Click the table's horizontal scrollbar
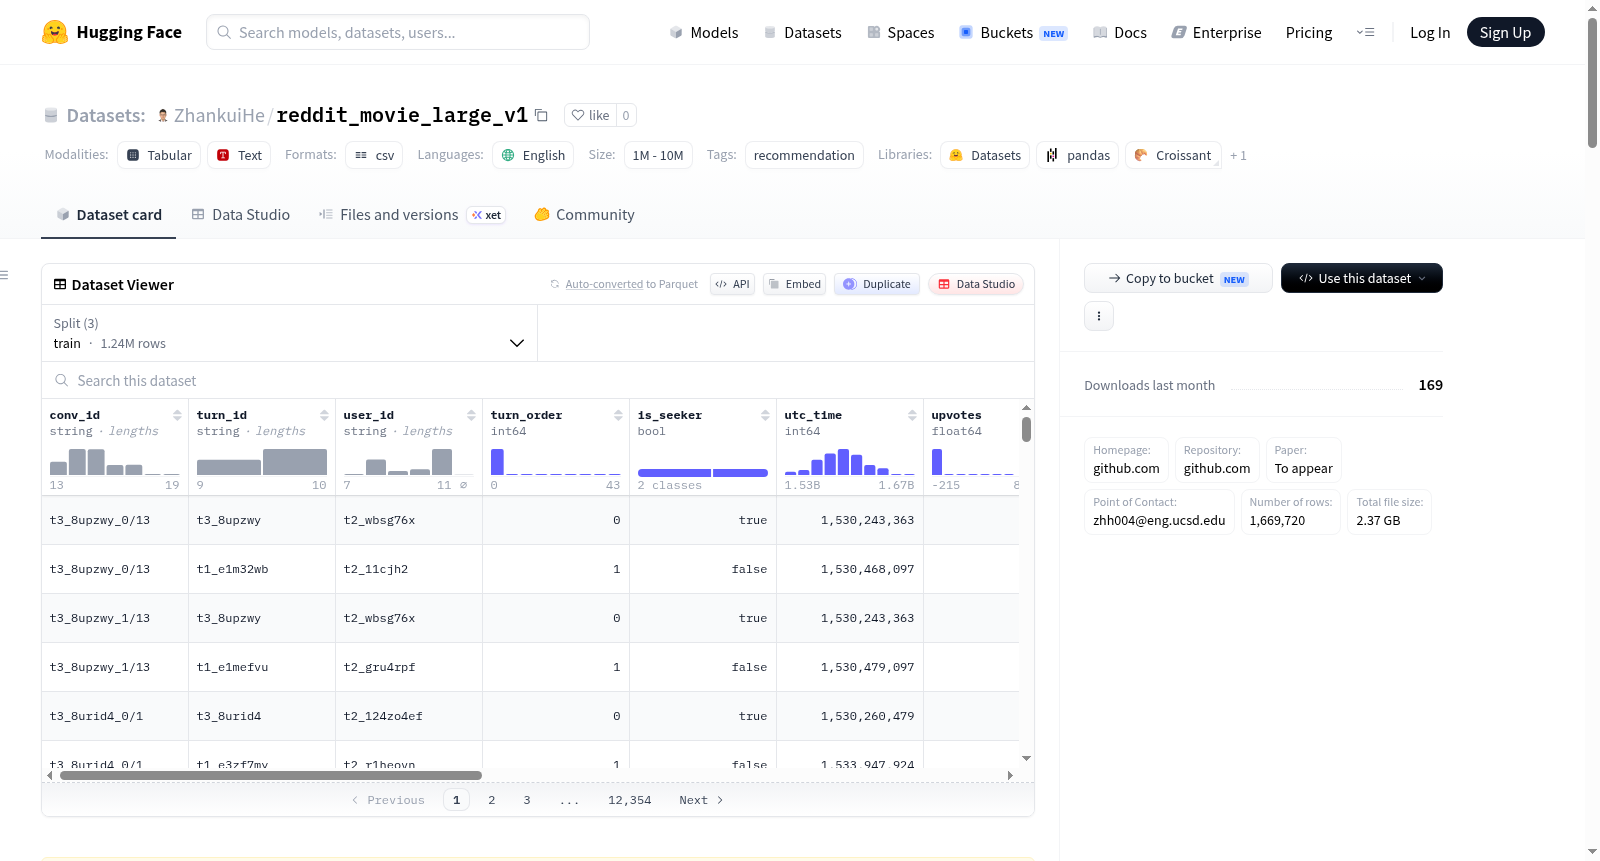 coord(271,775)
